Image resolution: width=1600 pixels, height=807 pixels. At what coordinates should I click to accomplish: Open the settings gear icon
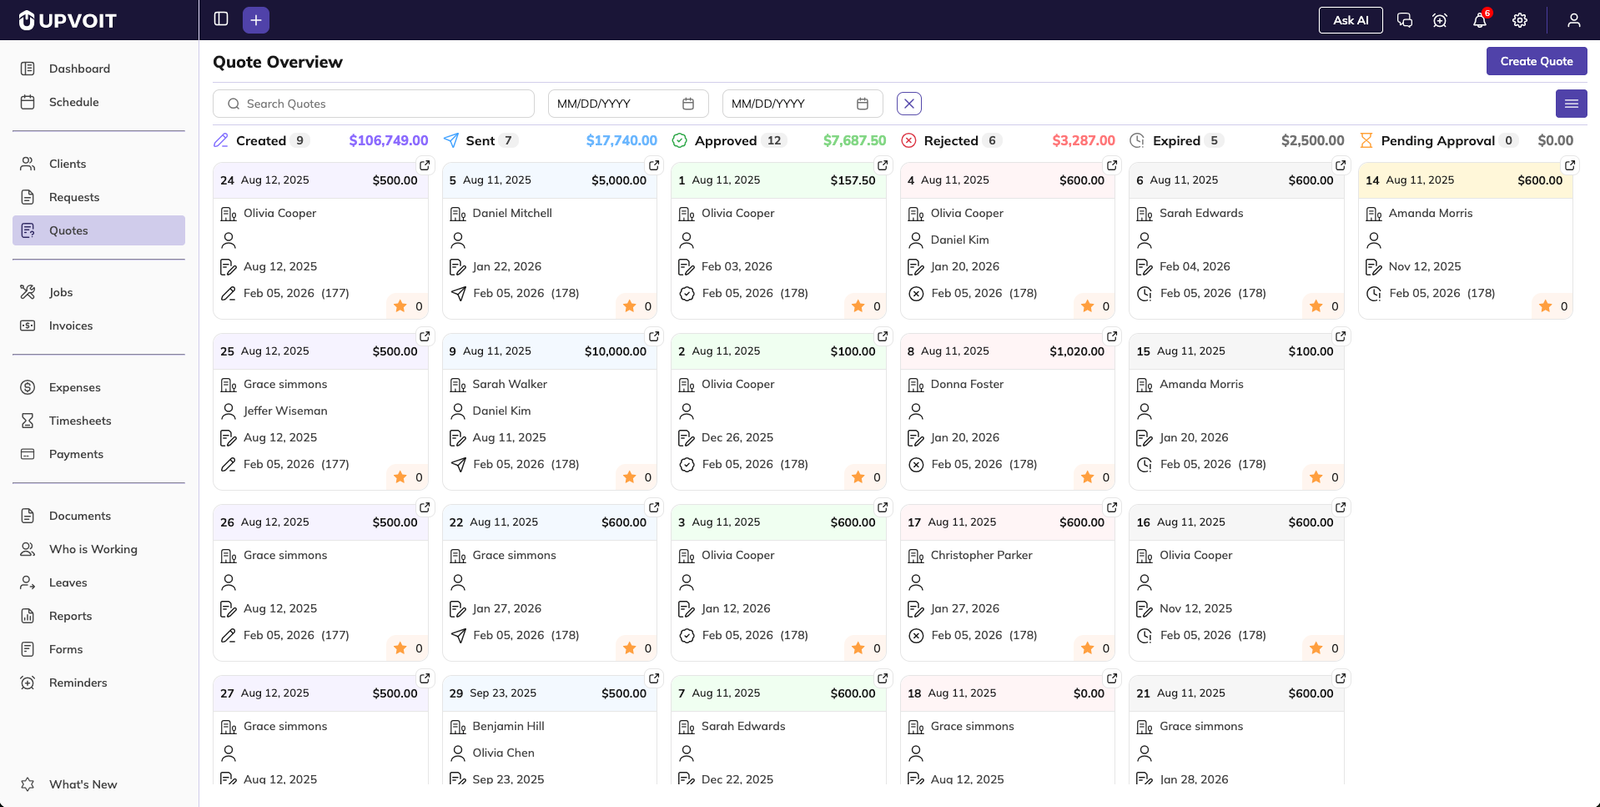tap(1520, 20)
